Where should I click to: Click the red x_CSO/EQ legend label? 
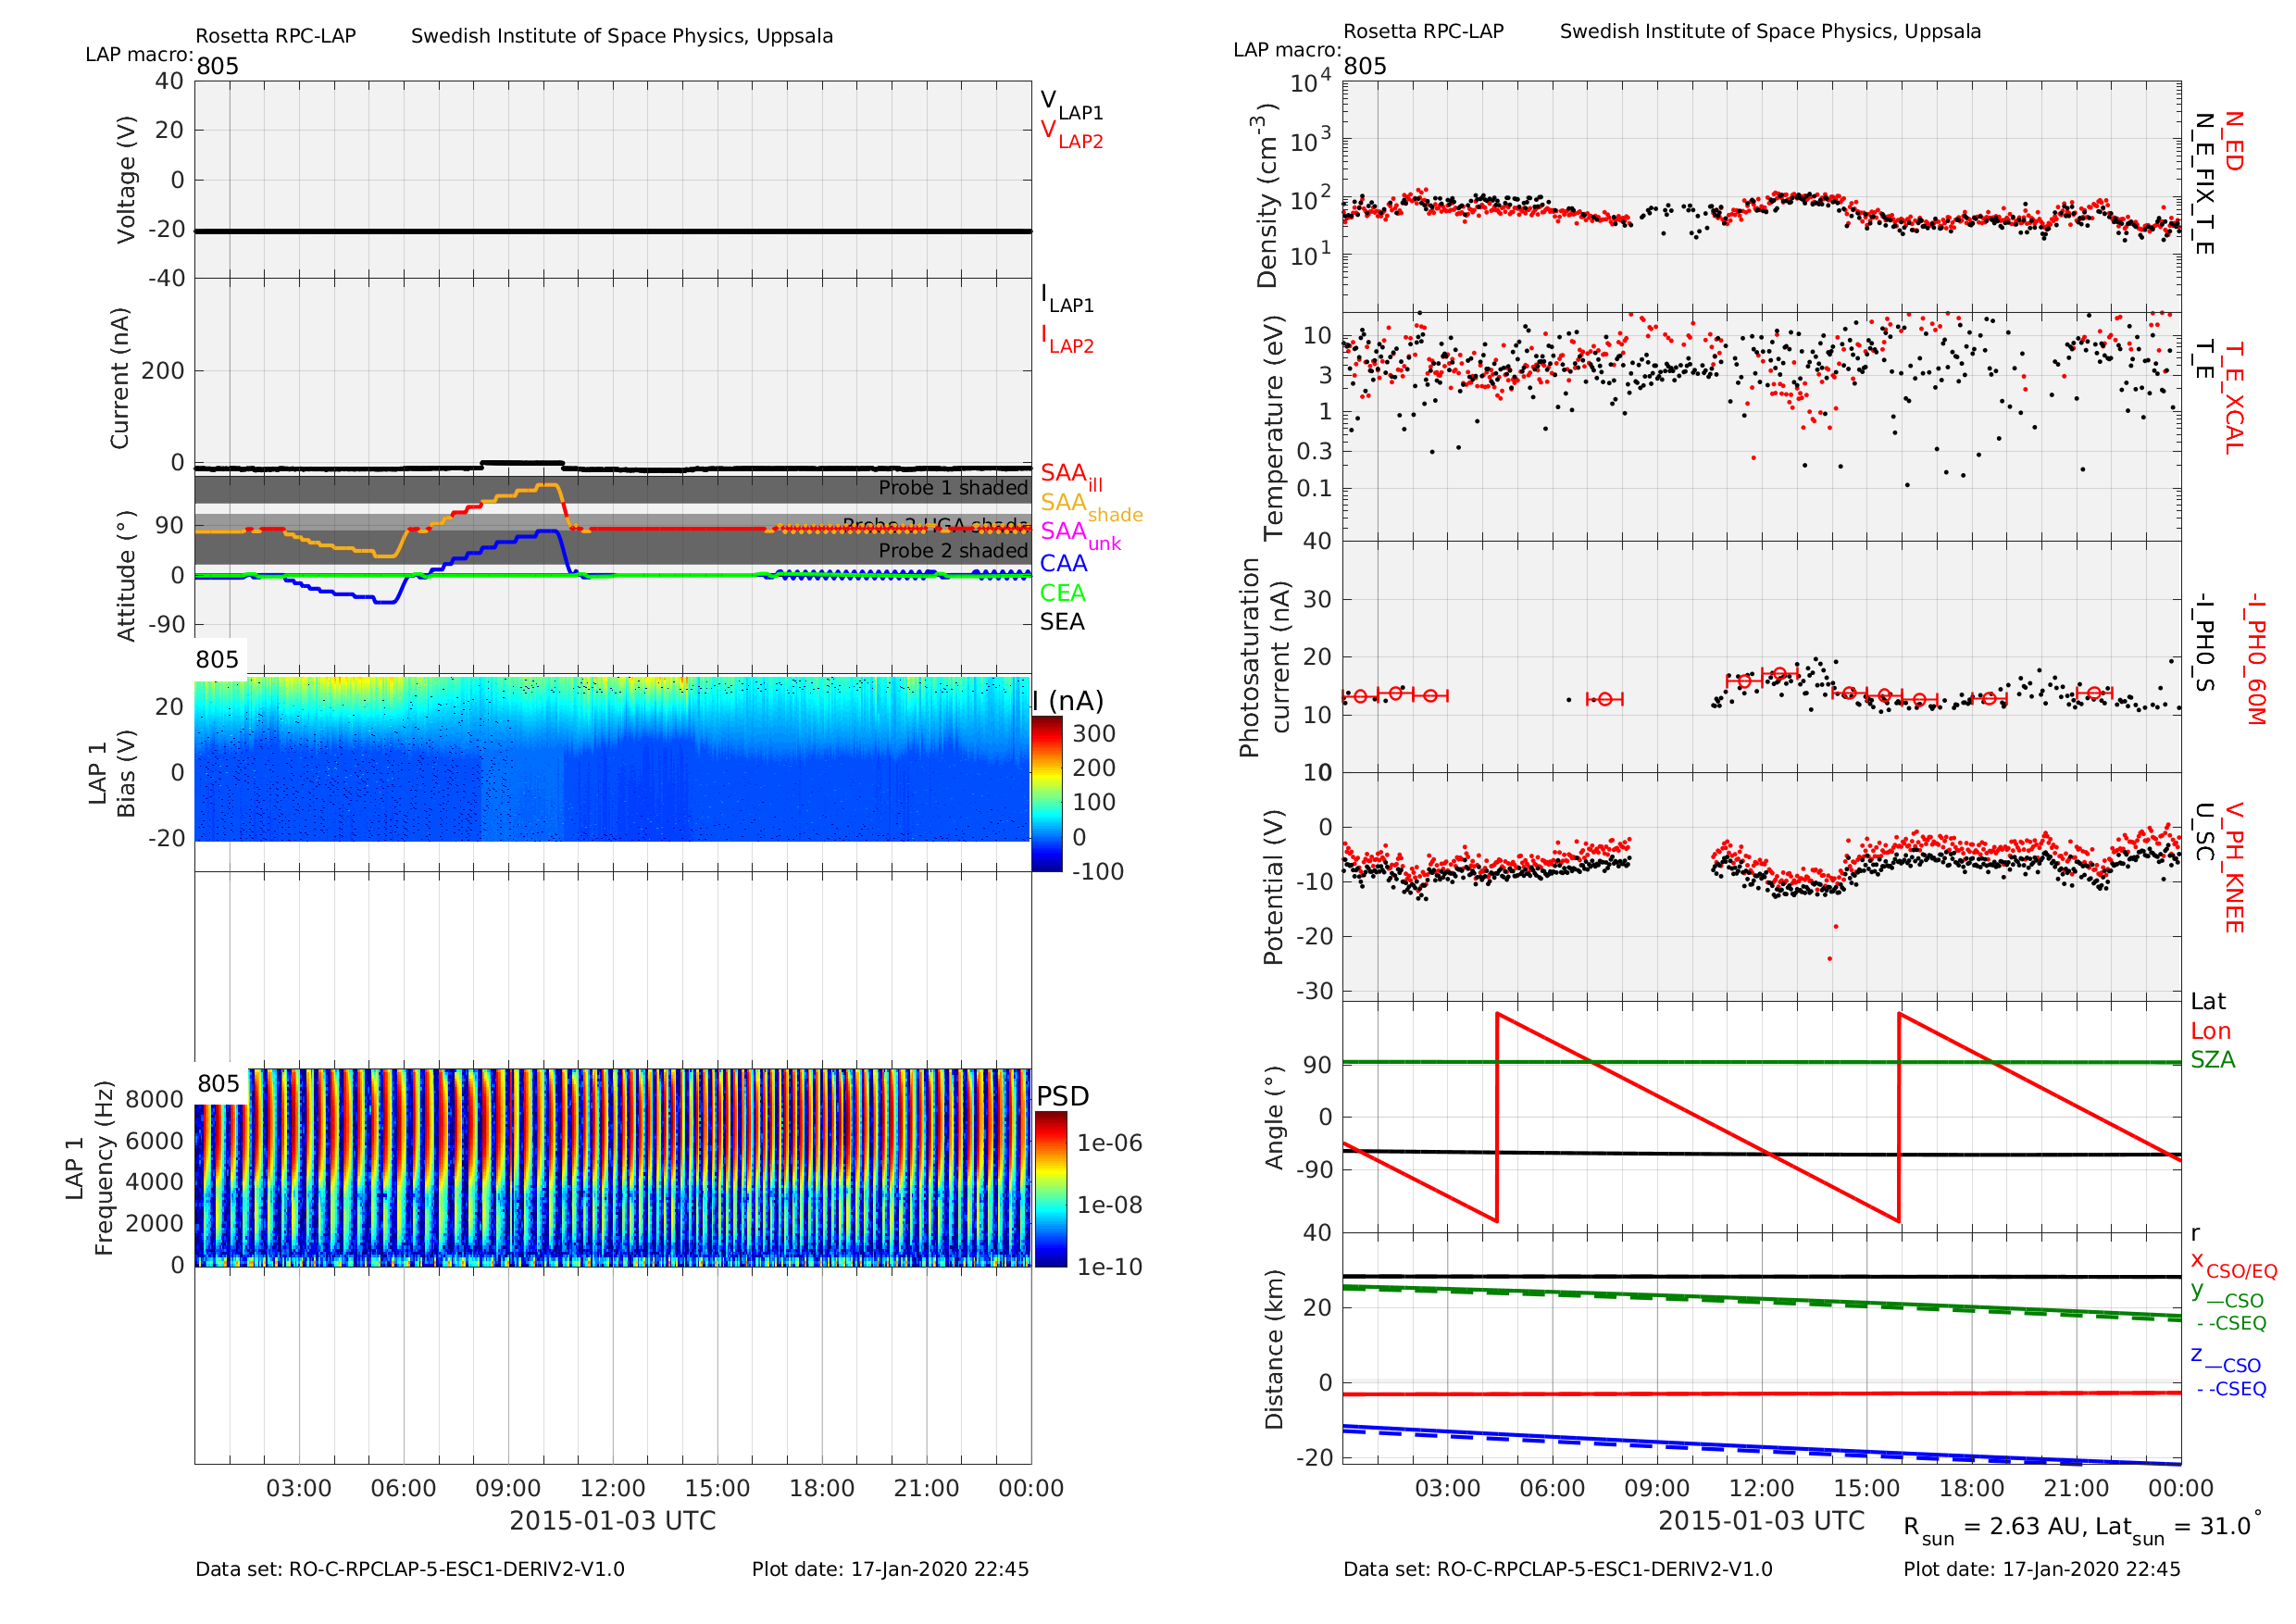(2233, 1264)
